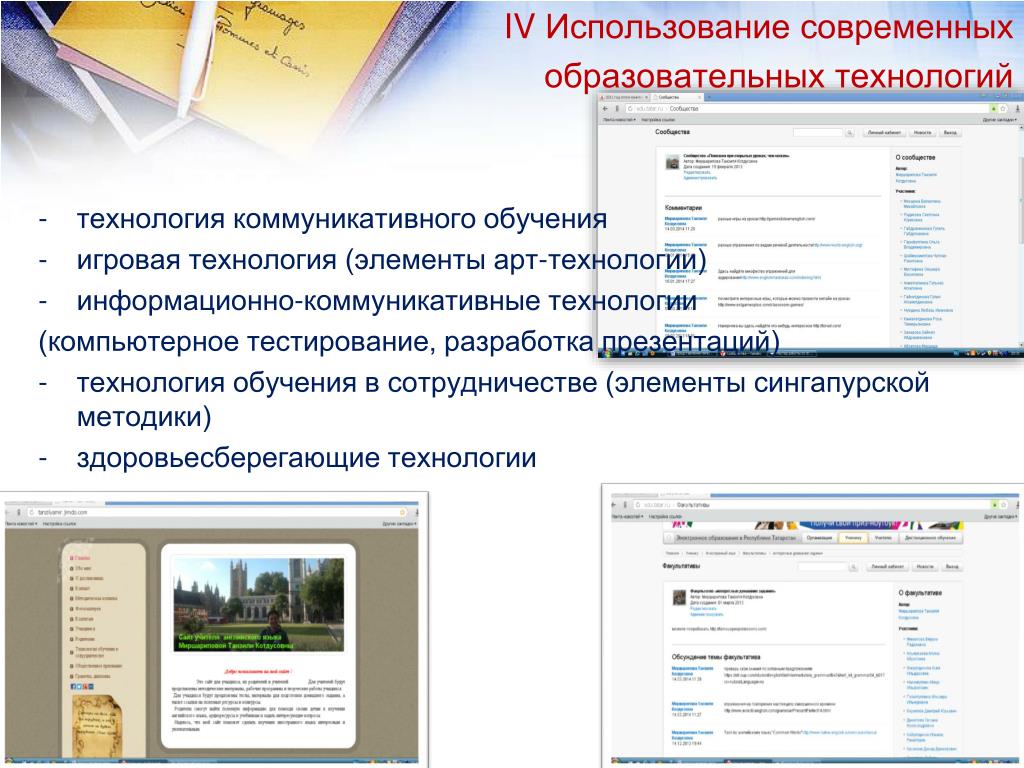The width and height of the screenshot is (1024, 768).
Task: Click back arrow in jimdo browser window
Action: point(7,512)
